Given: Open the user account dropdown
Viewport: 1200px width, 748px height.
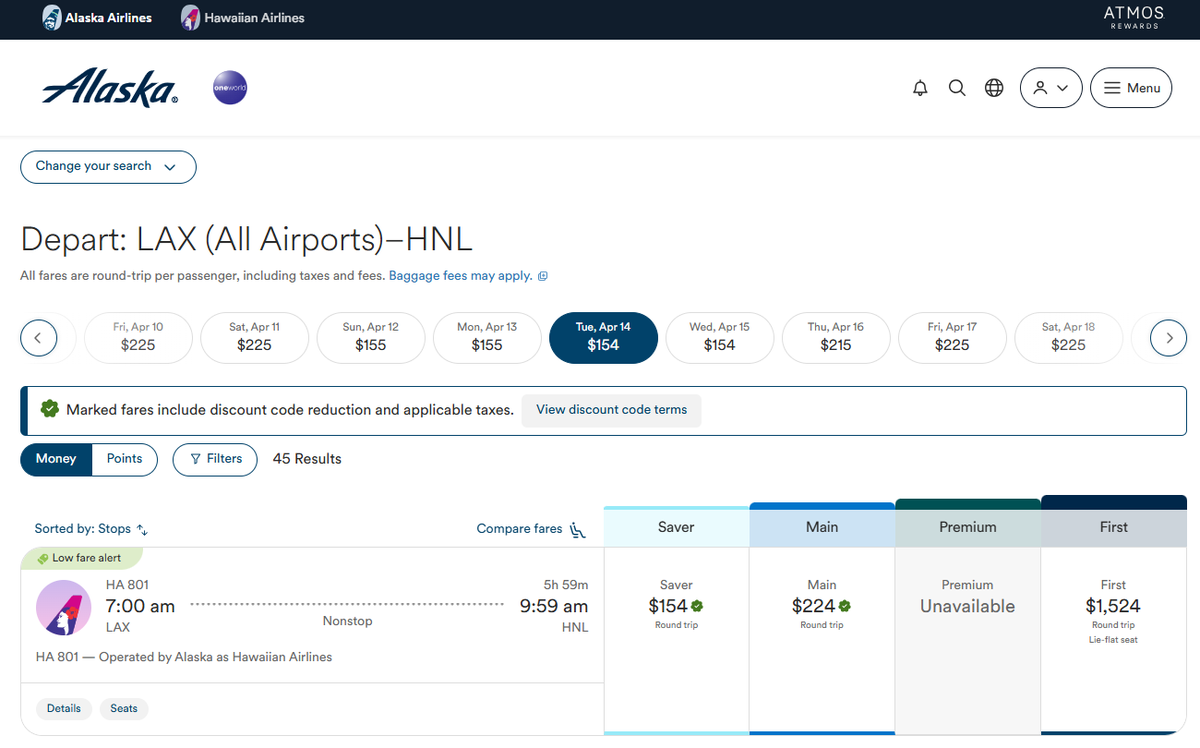Looking at the screenshot, I should pyautogui.click(x=1051, y=88).
